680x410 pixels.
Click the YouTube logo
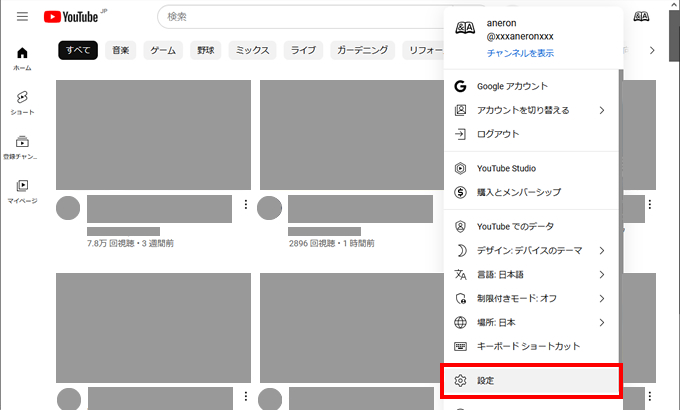[x=71, y=16]
